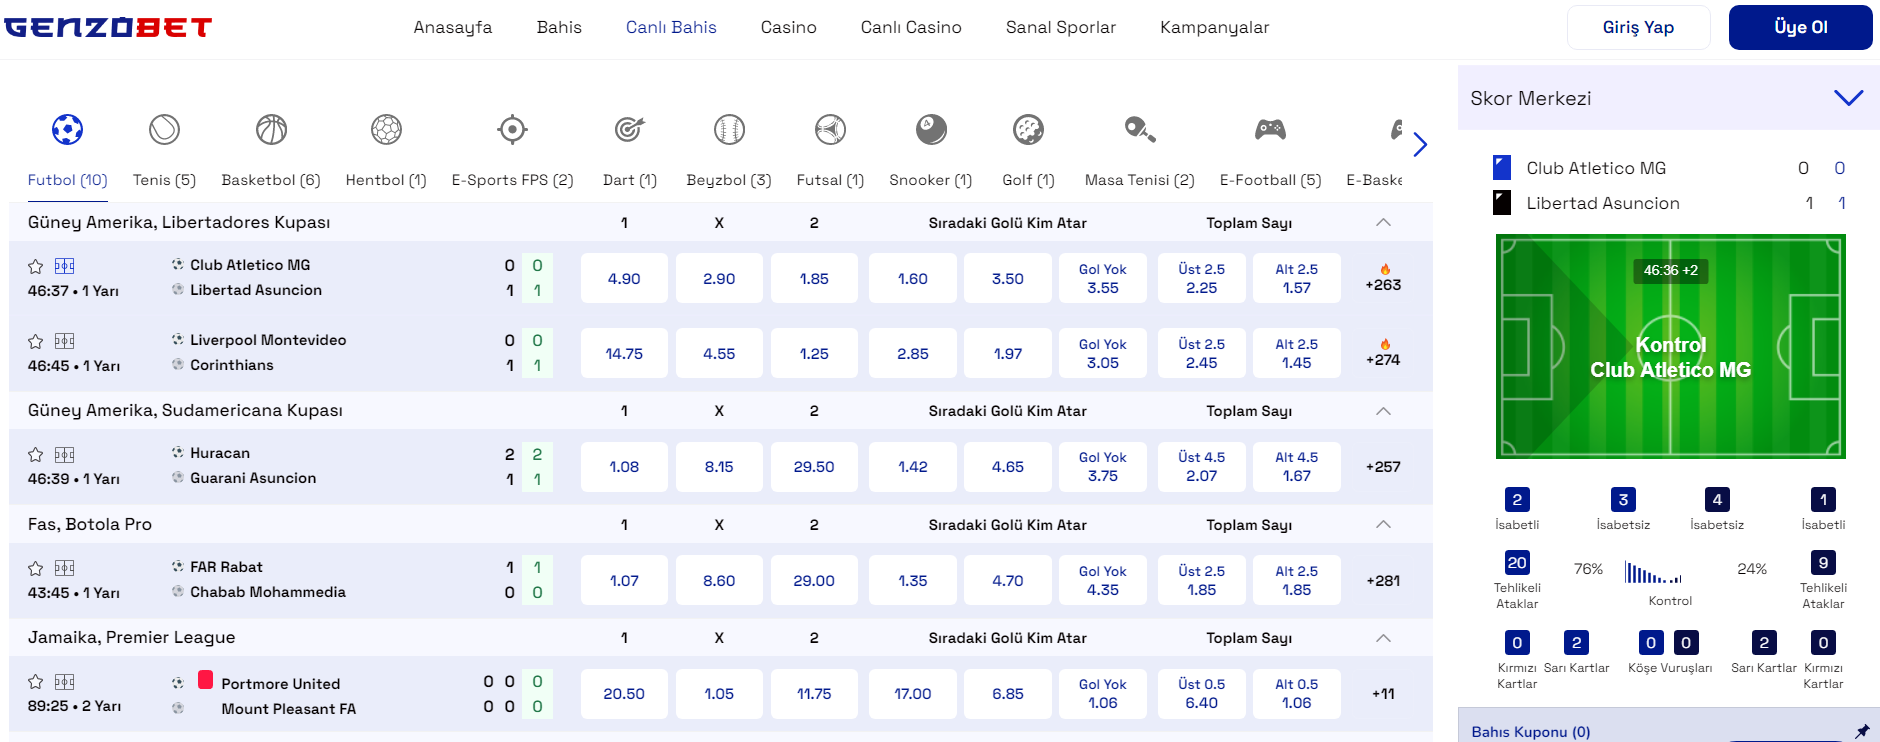Viewport: 1880px width, 742px height.
Task: Collapse the Fas, Botola Pro section
Action: click(1383, 525)
